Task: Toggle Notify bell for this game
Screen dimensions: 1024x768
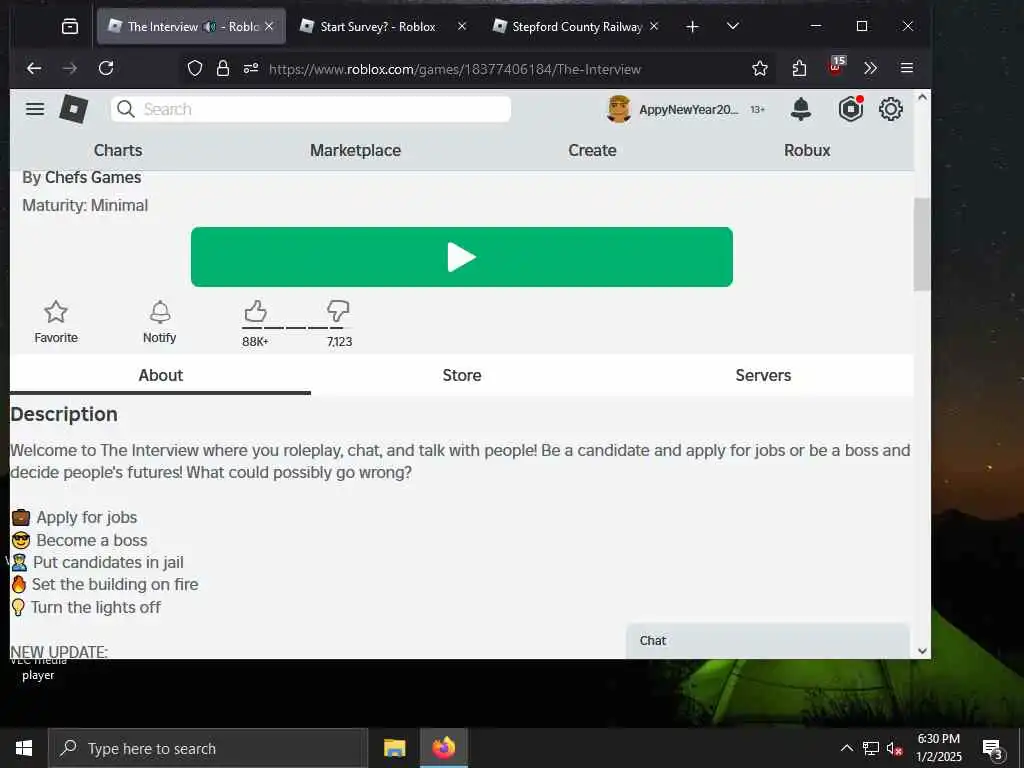Action: point(159,322)
